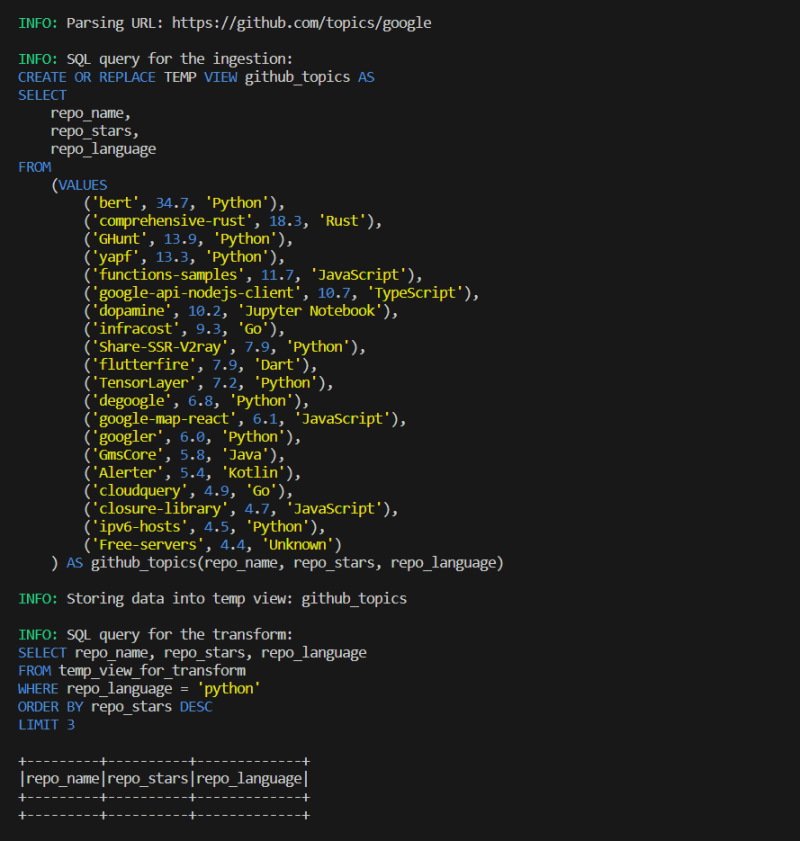Image resolution: width=800 pixels, height=841 pixels.
Task: Click the repo_name column header in results
Action: [63, 779]
